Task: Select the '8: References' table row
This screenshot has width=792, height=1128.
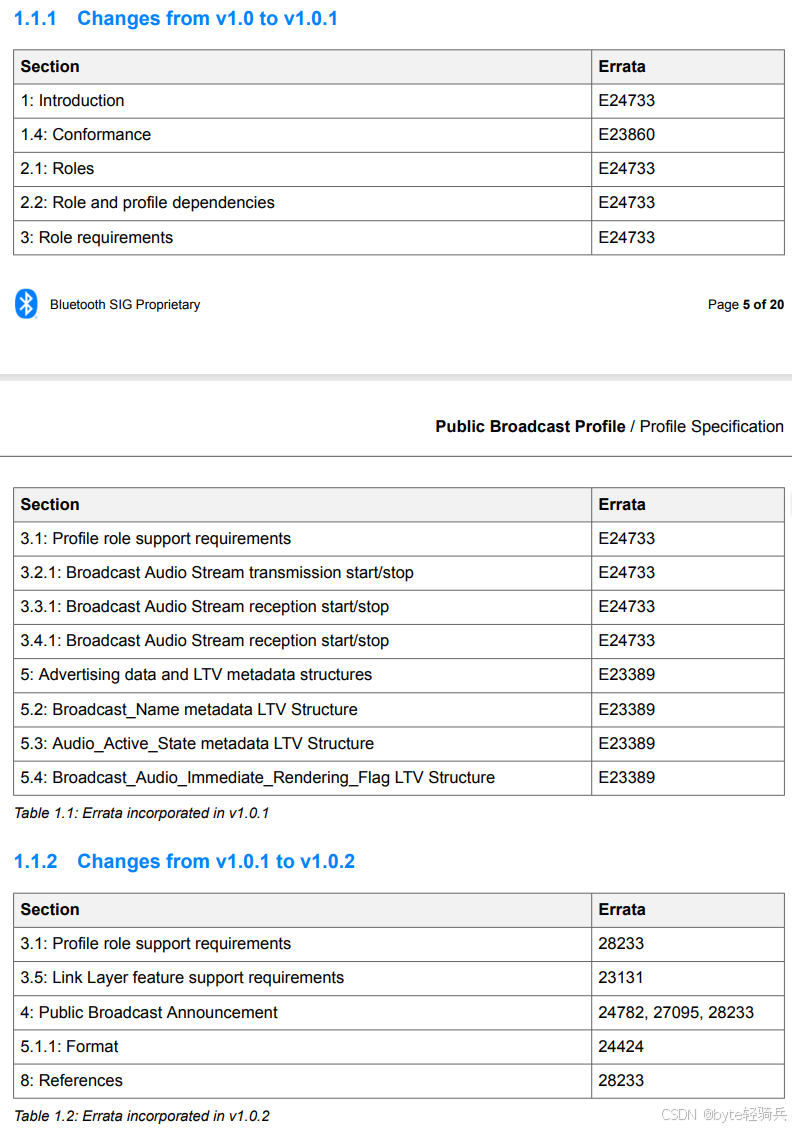Action: (x=399, y=1081)
